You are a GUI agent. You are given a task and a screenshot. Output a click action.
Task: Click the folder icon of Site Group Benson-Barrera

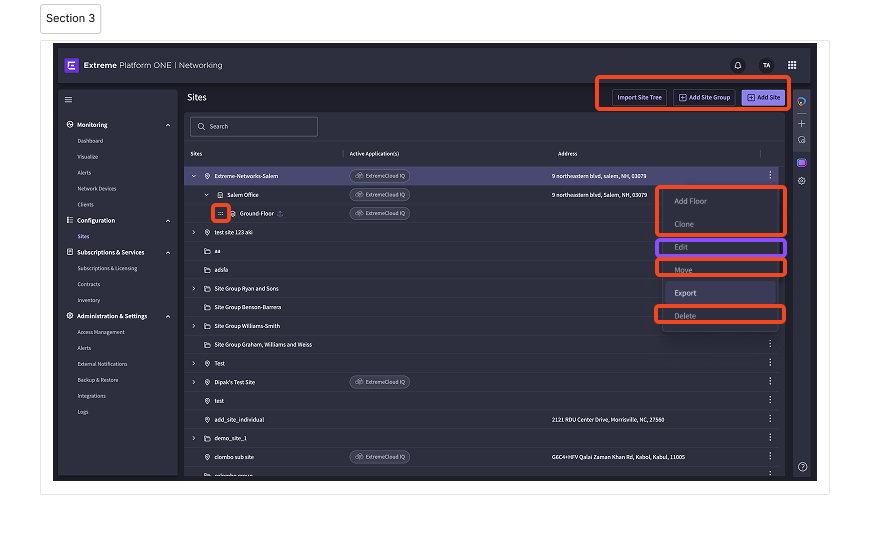207,307
